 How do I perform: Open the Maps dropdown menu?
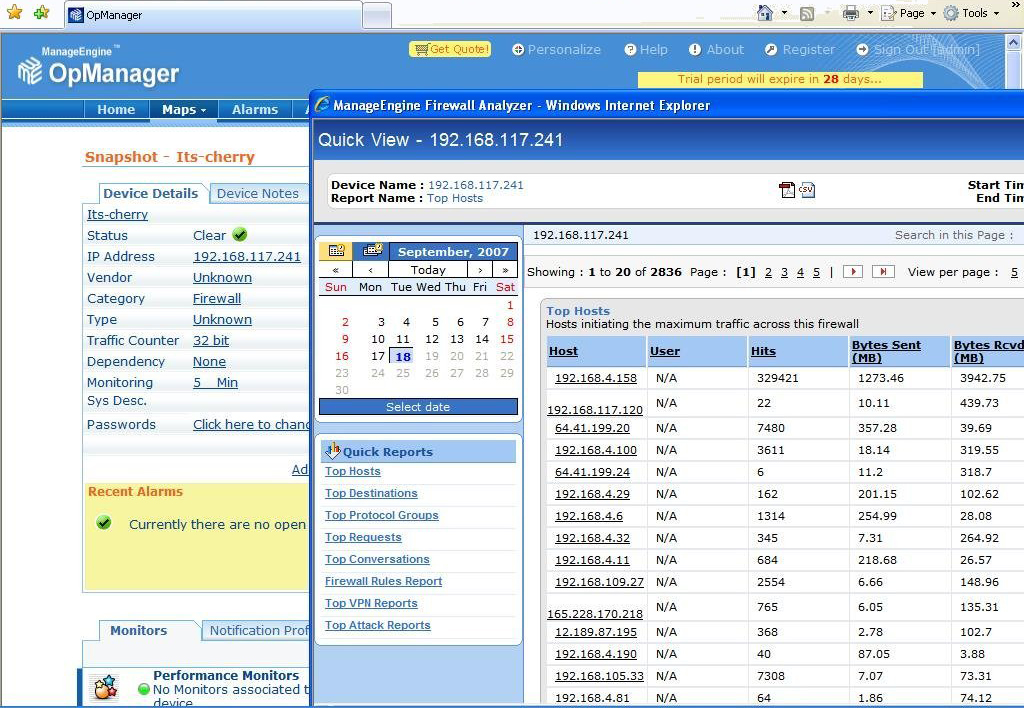click(181, 110)
